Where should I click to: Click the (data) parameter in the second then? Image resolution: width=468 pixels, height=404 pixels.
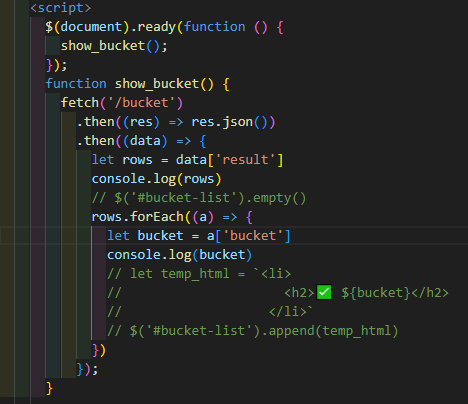145,141
